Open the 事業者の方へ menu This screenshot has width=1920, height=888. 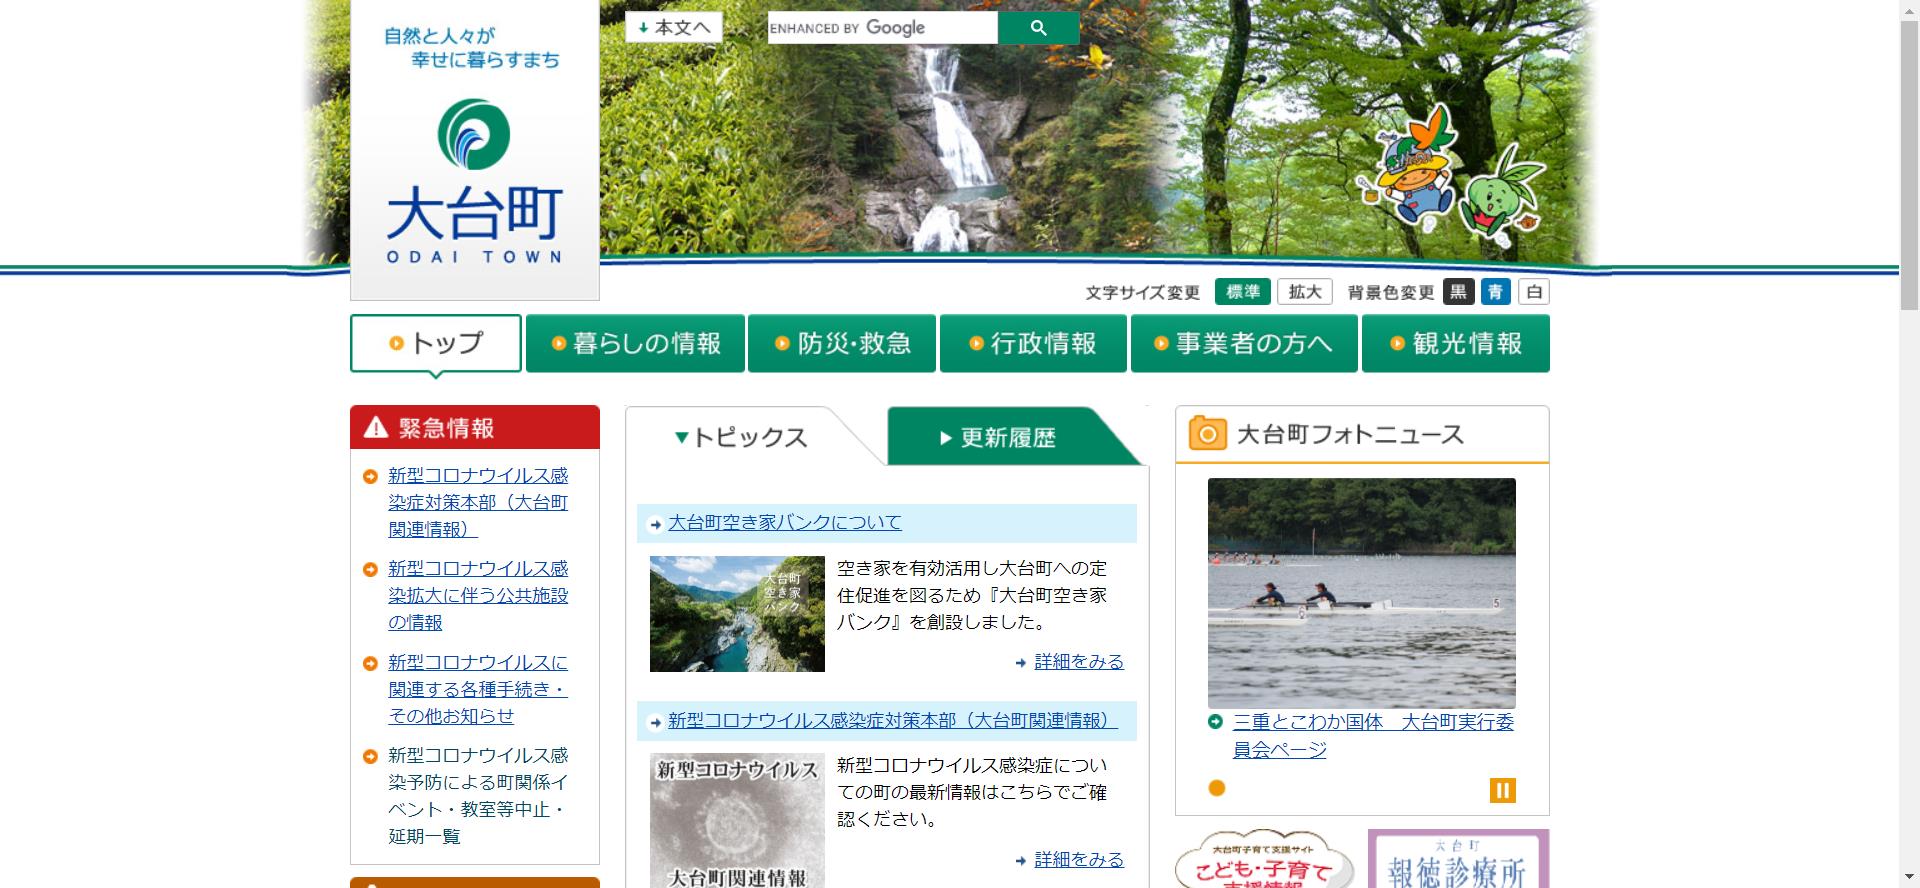pos(1244,343)
